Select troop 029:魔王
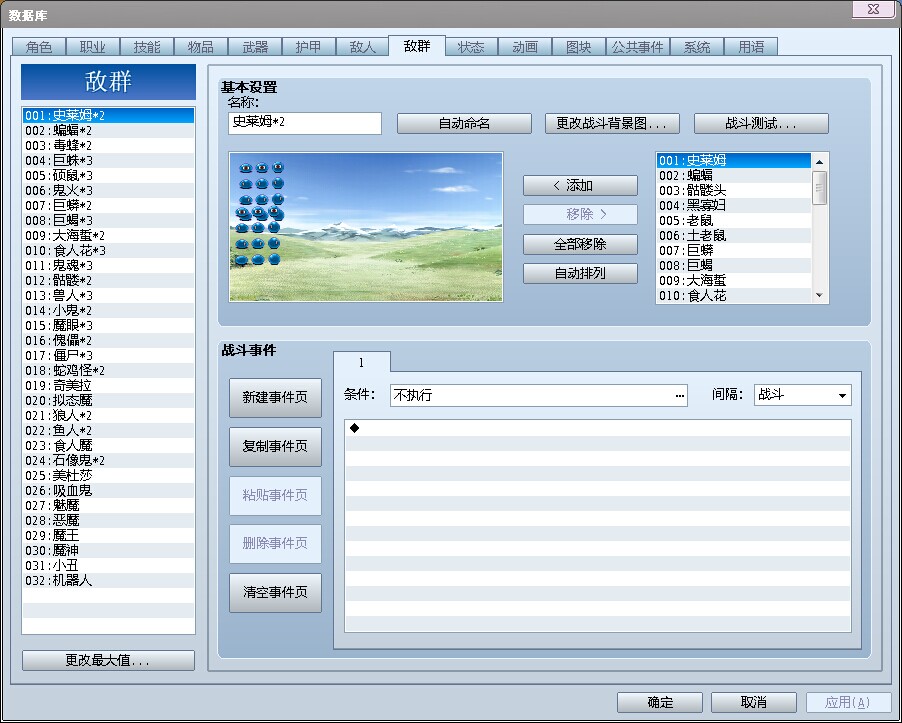The height and width of the screenshot is (723, 902). 108,535
